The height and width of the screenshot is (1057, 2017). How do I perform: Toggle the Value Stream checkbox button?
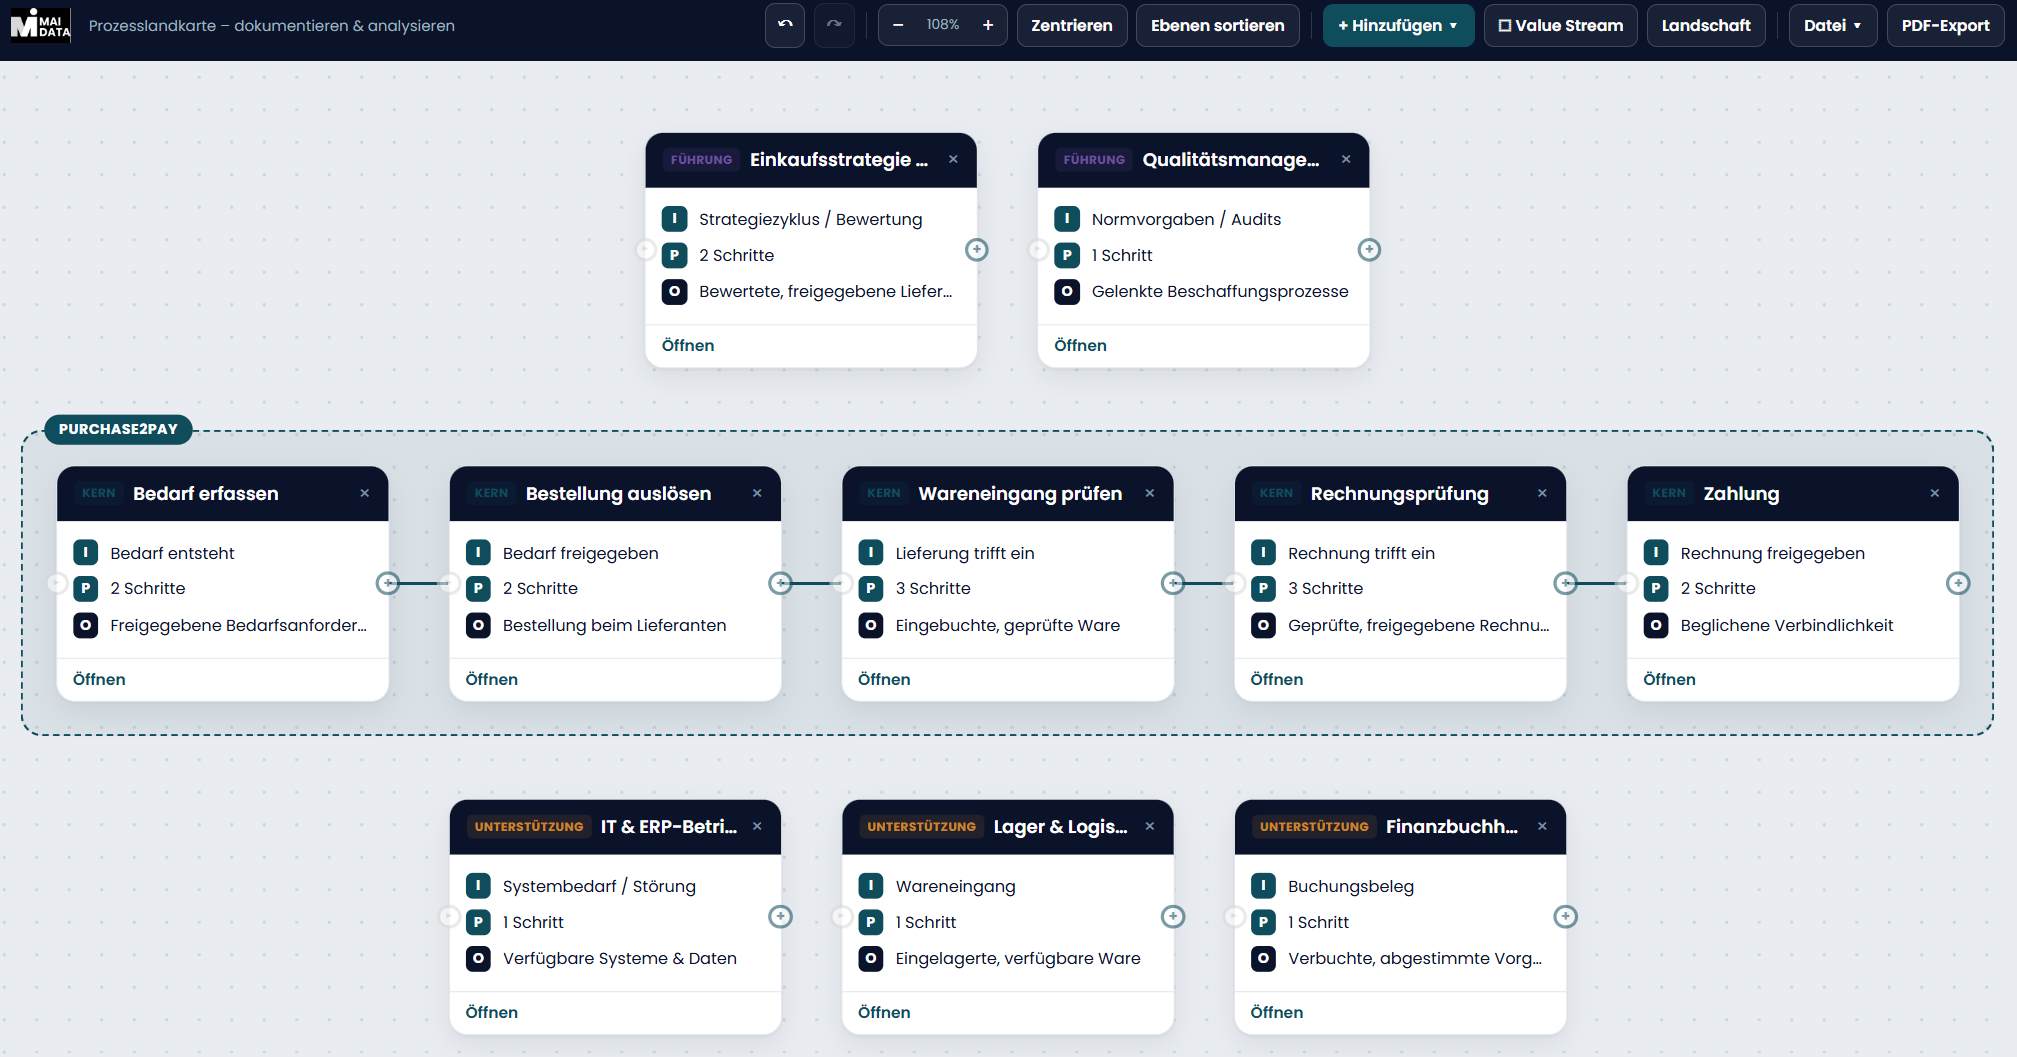click(1560, 25)
